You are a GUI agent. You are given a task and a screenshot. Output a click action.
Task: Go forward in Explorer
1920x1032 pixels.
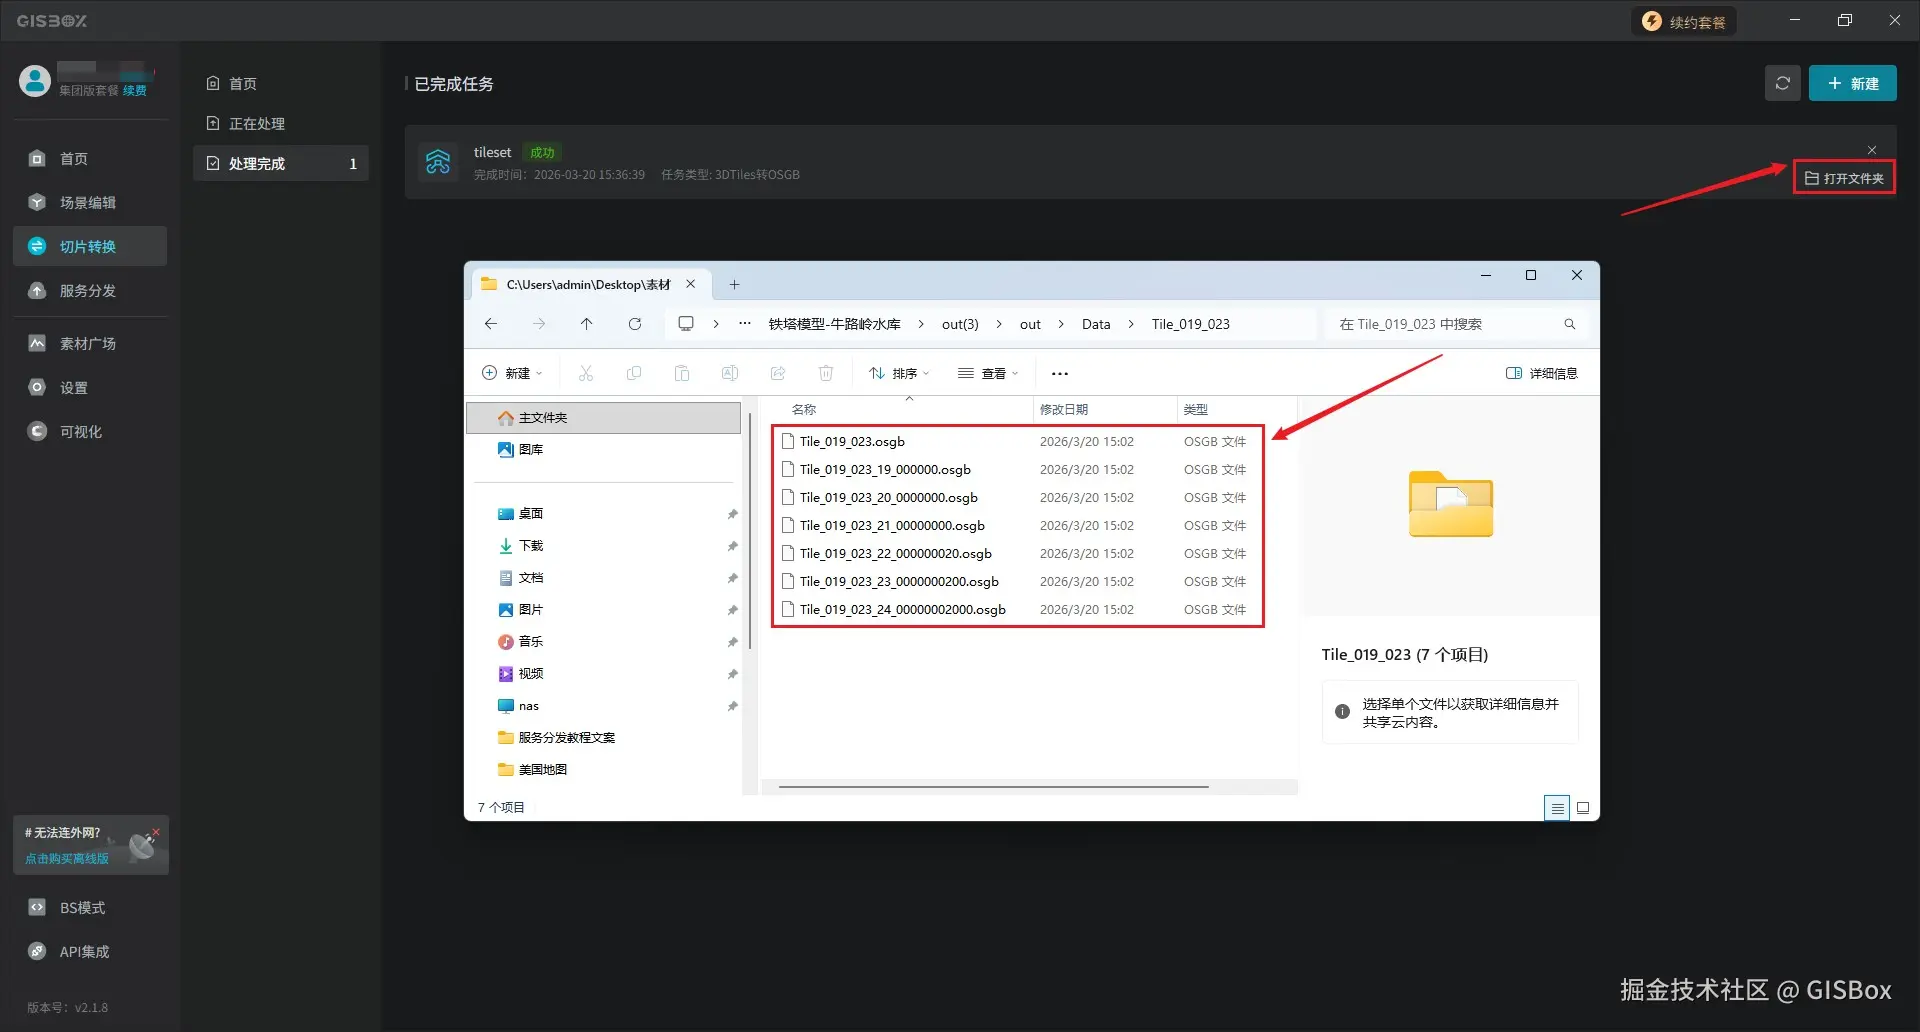(x=539, y=324)
